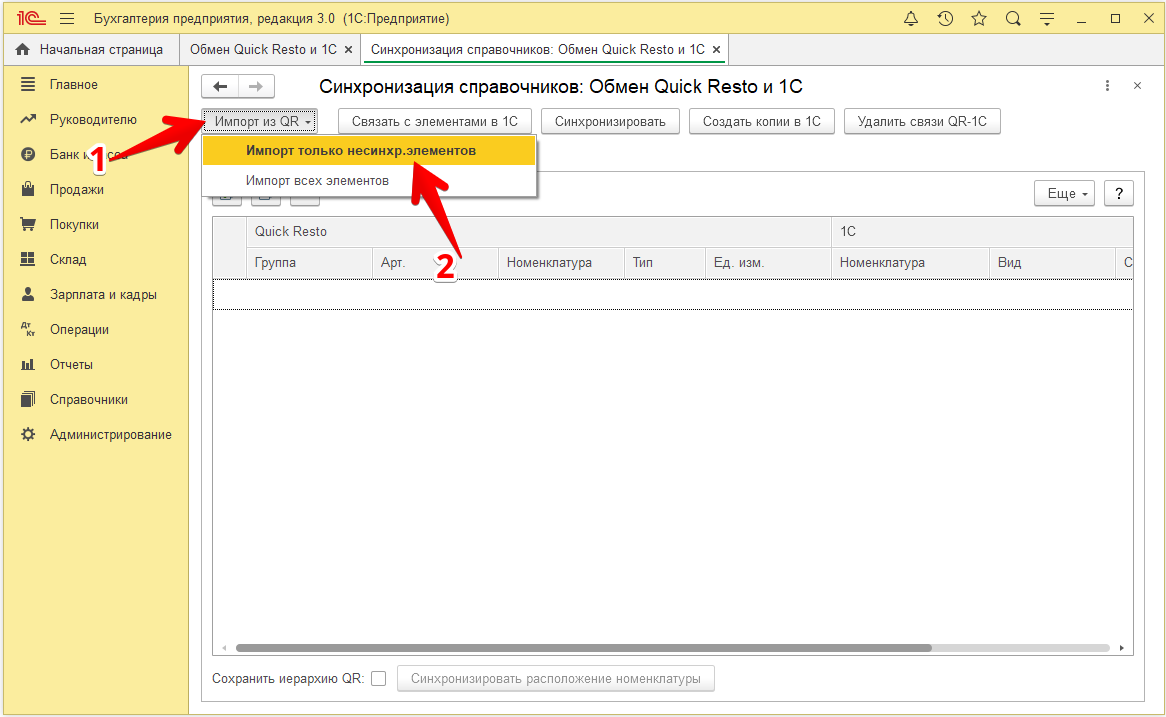Open the history clock icon

tap(945, 19)
